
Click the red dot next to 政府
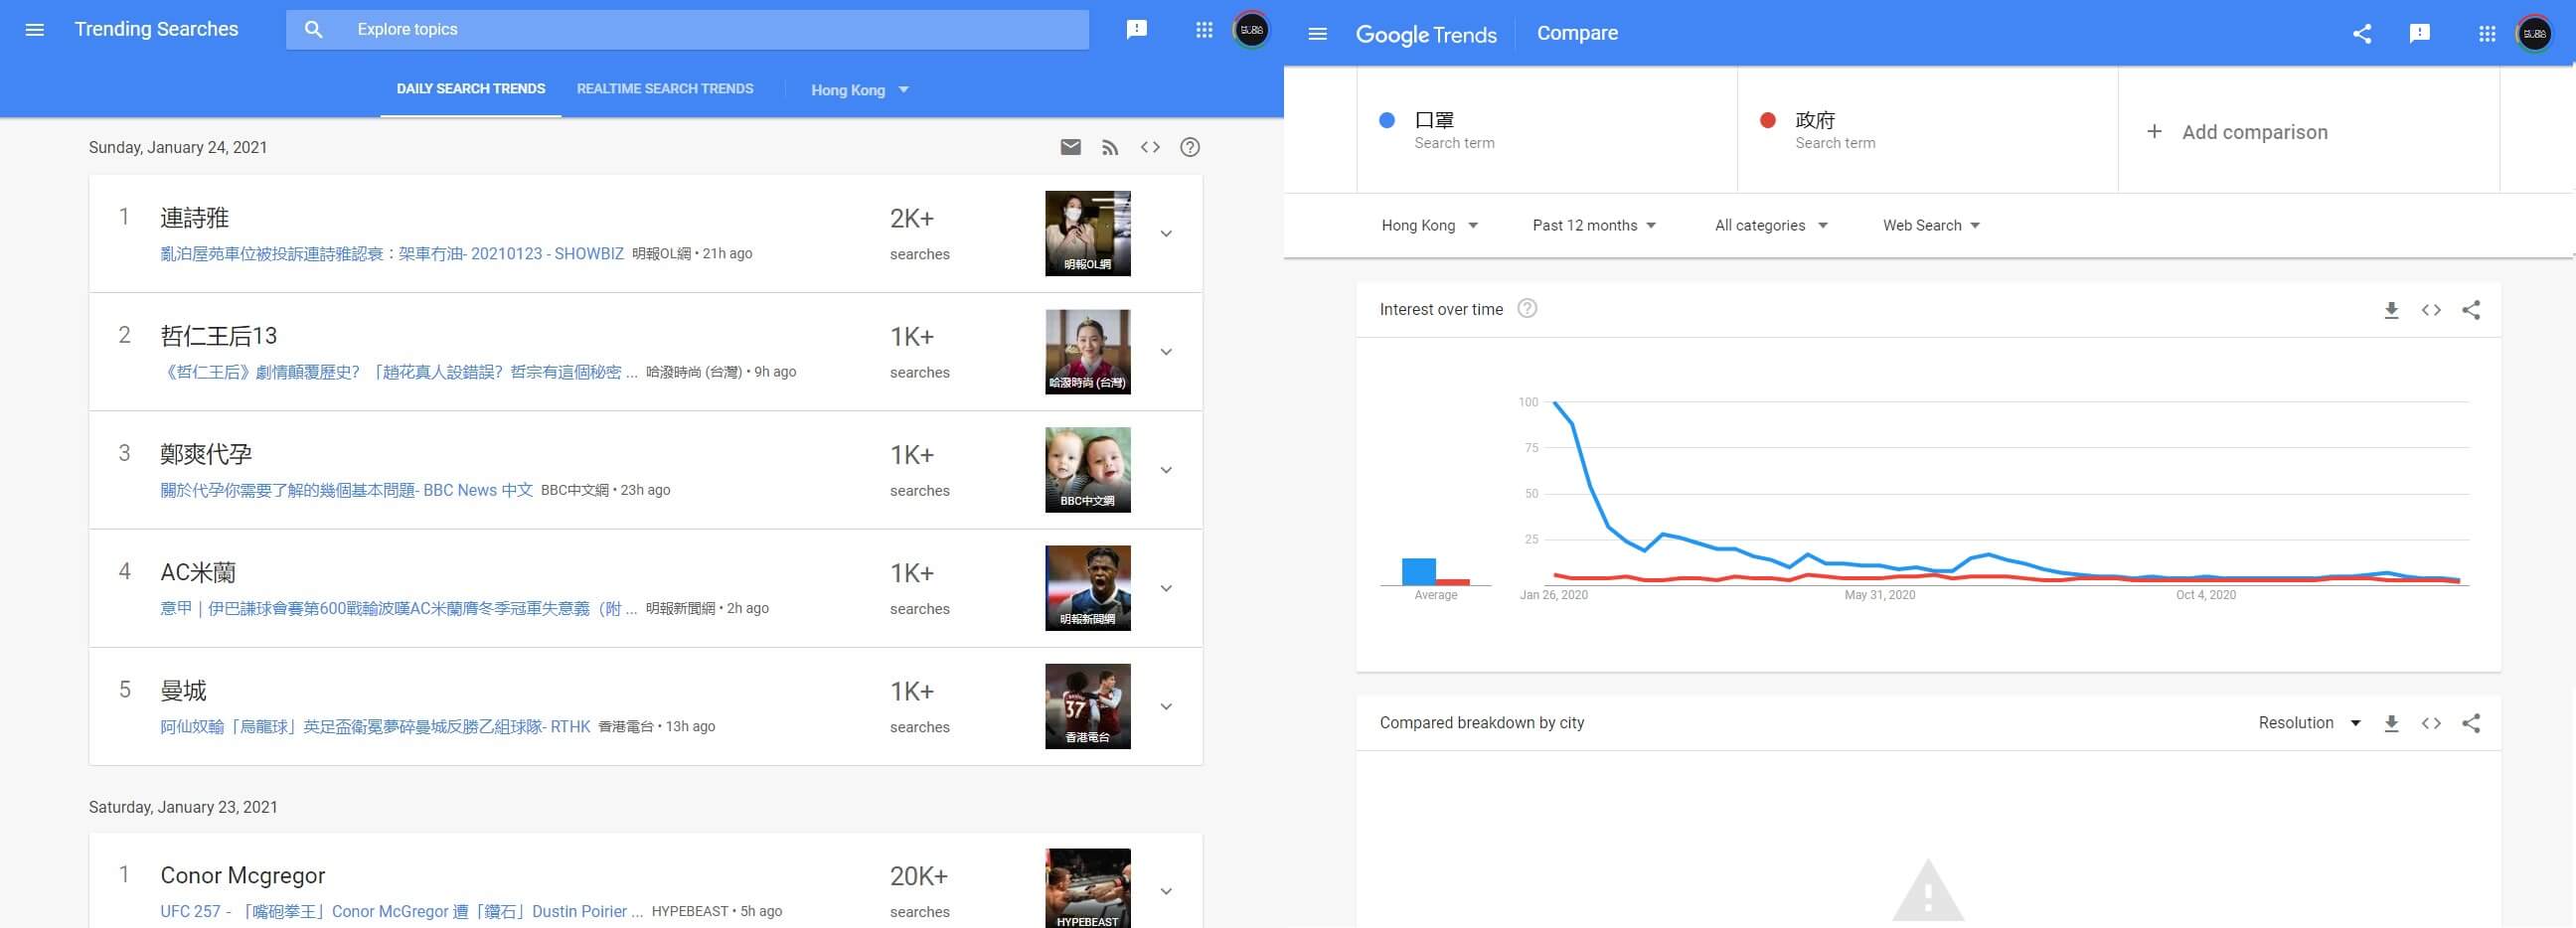(x=1767, y=120)
